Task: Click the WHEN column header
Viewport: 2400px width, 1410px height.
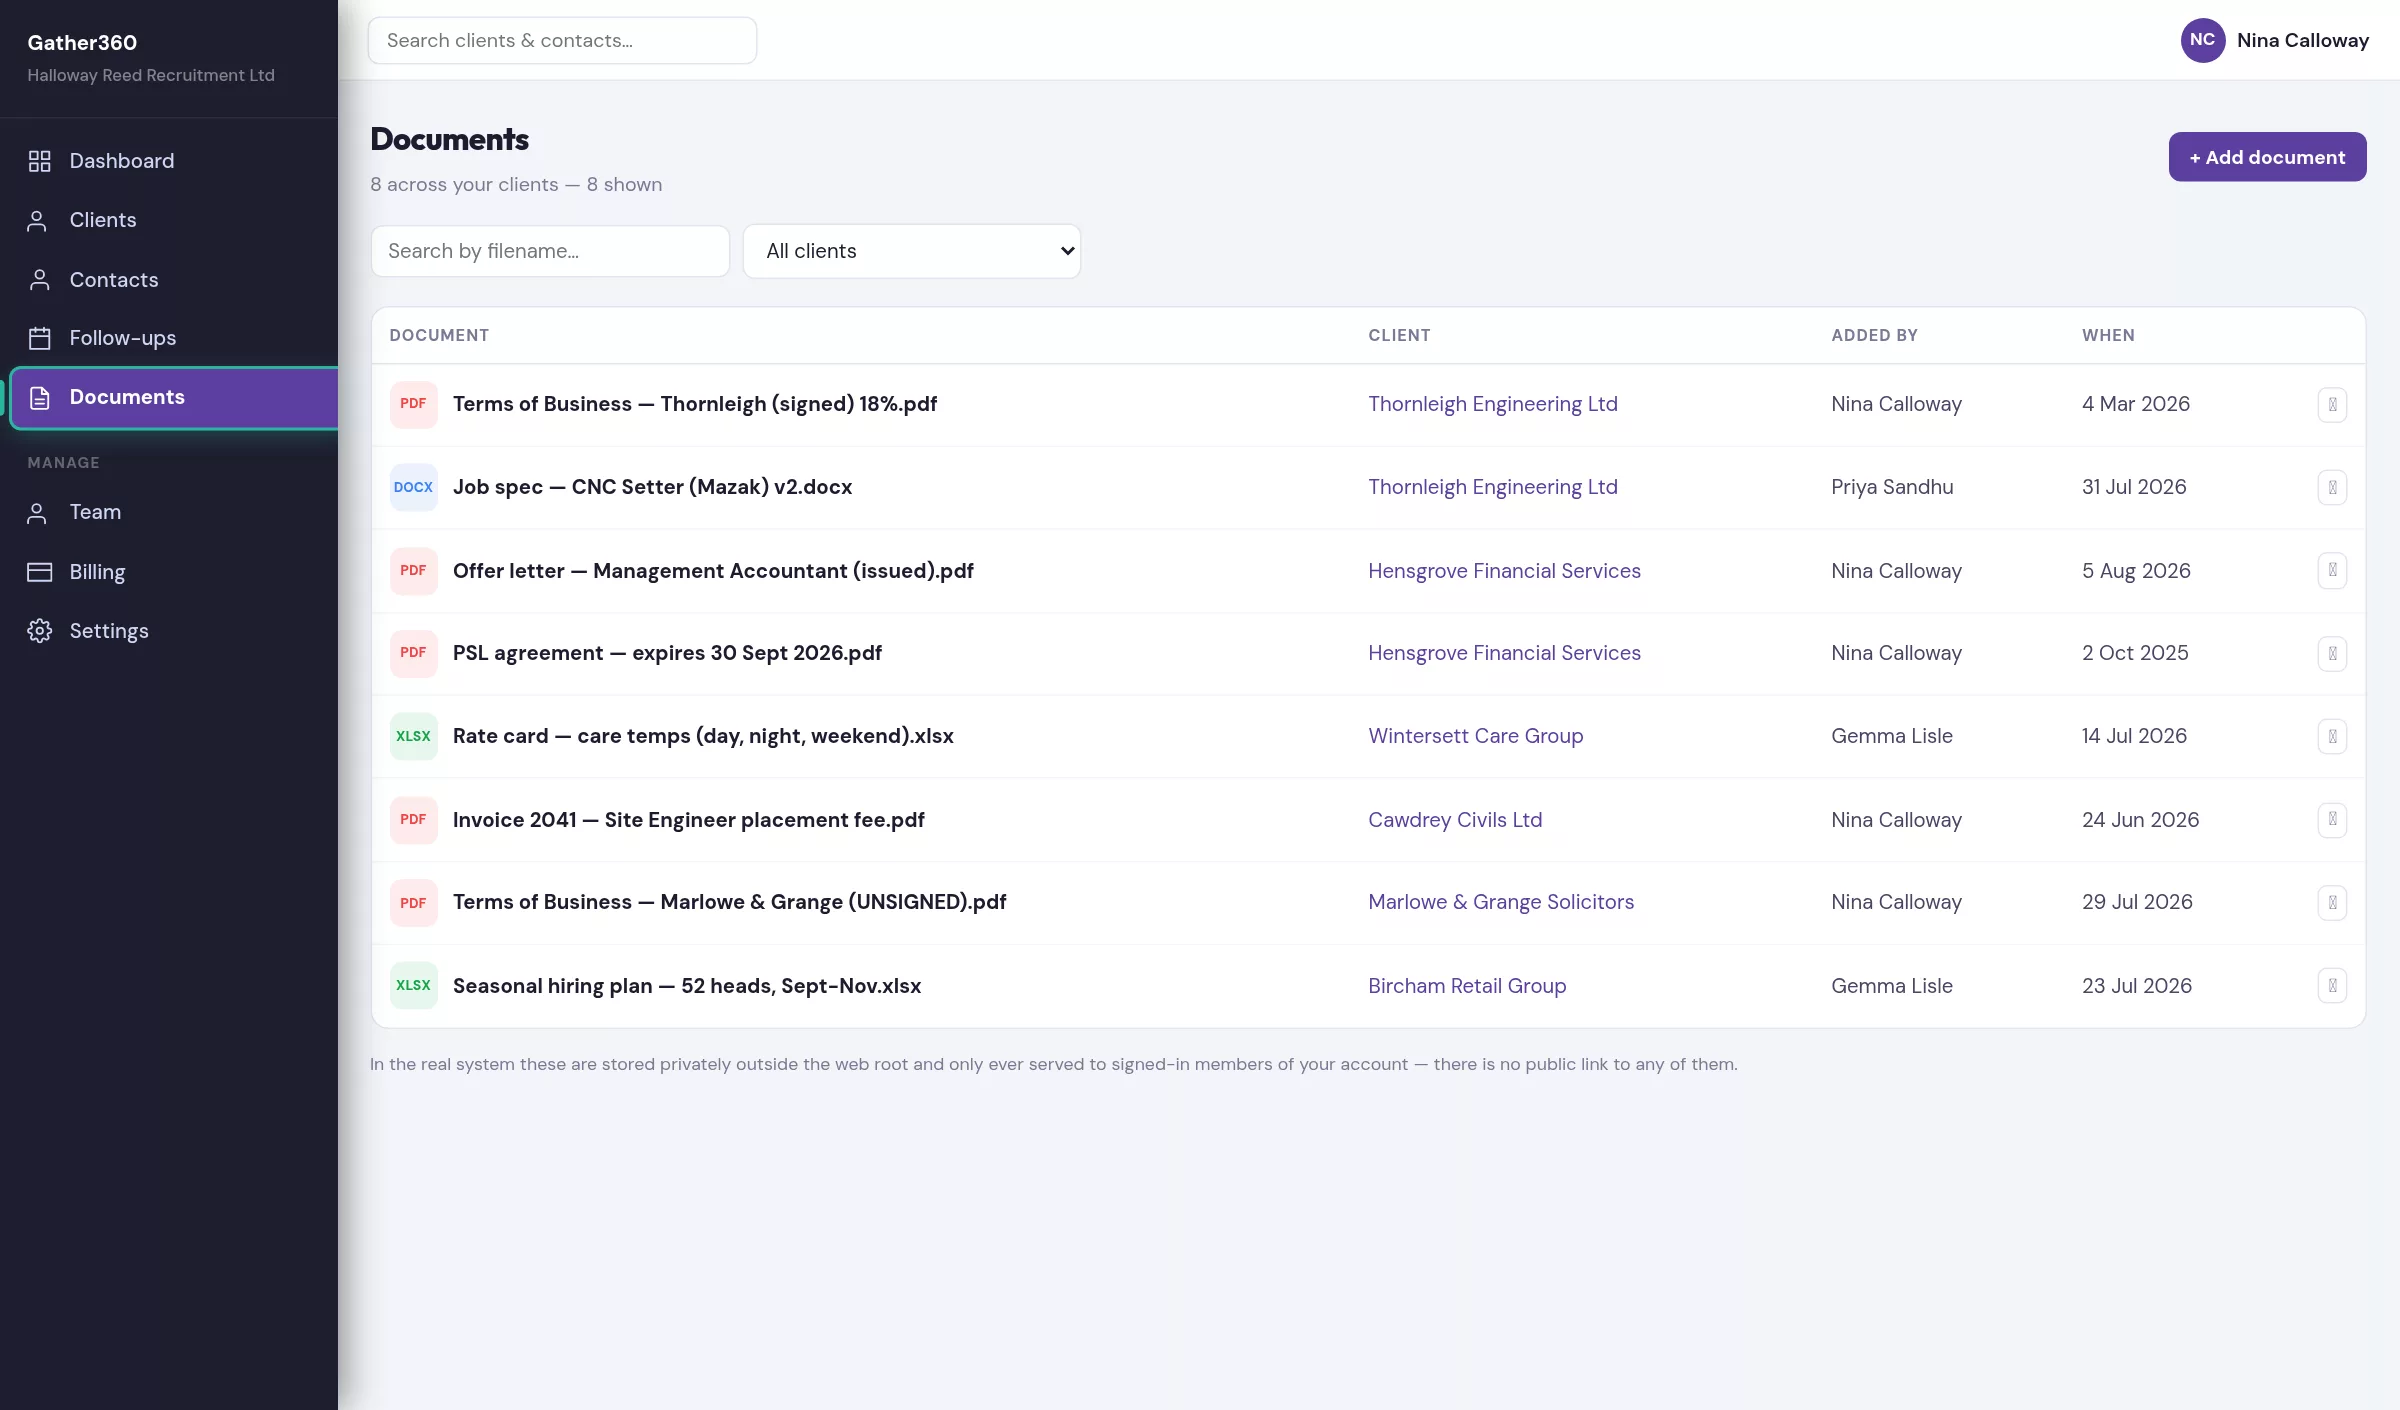Action: pos(2108,336)
